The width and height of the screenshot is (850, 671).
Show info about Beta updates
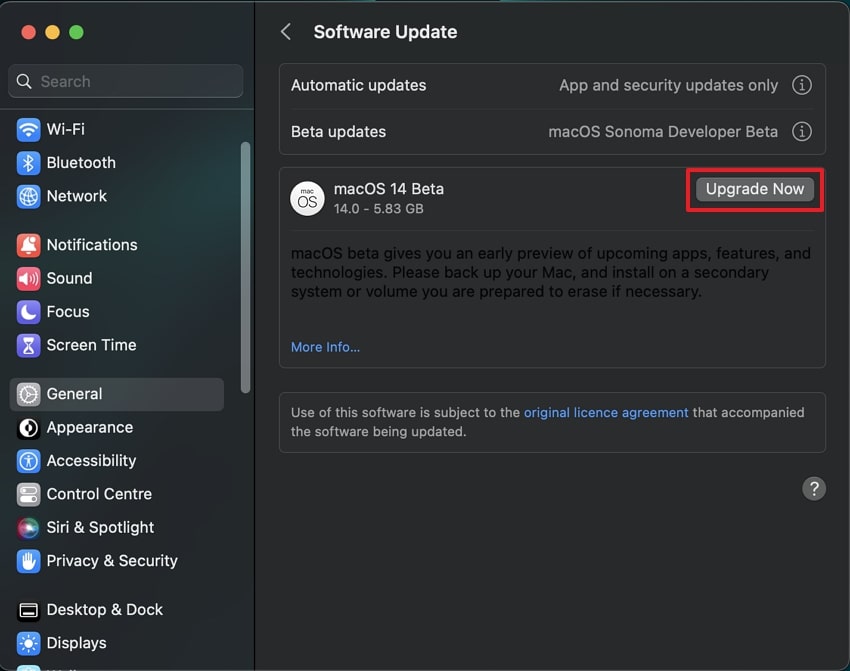click(x=802, y=131)
